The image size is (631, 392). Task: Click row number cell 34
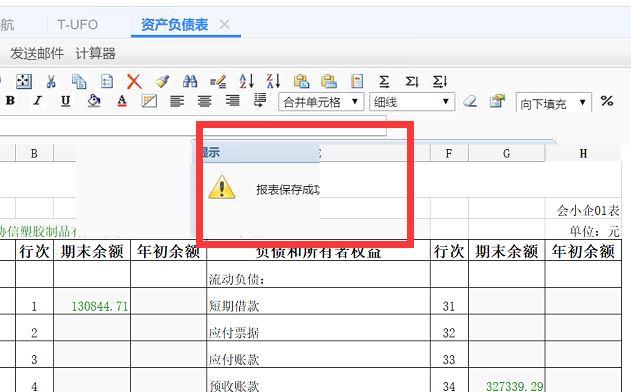449,381
